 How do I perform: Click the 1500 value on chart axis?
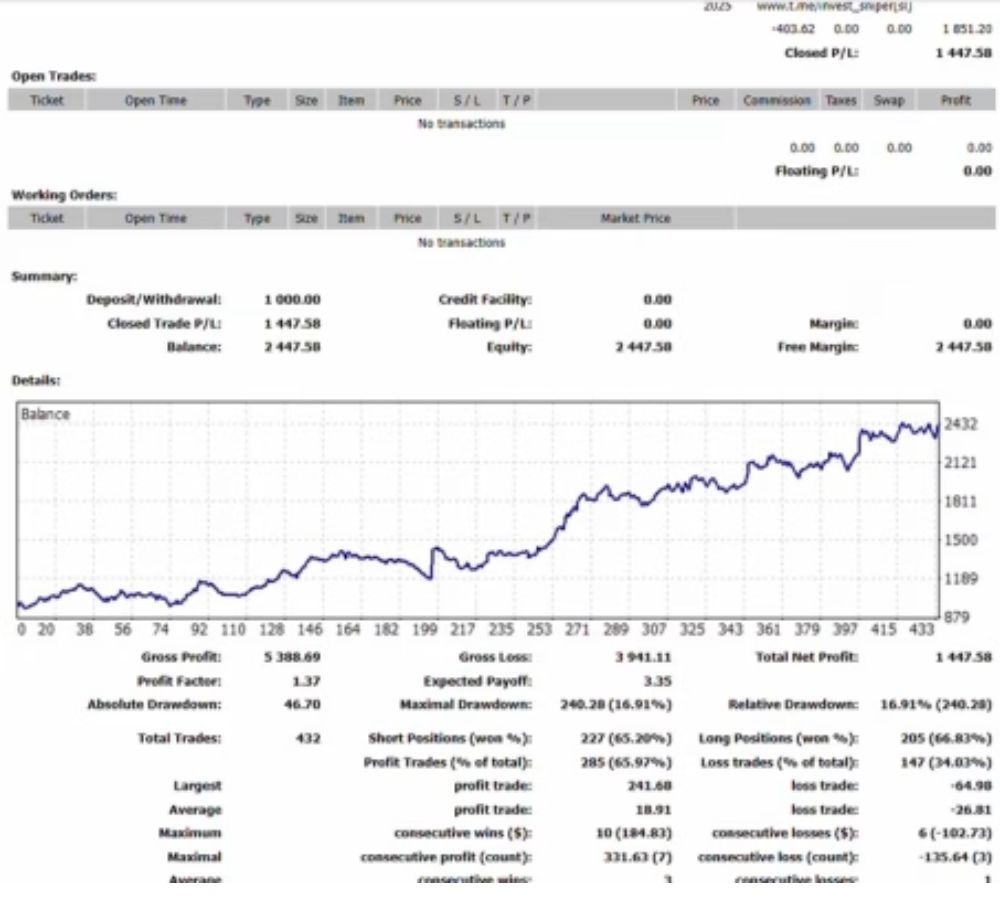point(960,540)
